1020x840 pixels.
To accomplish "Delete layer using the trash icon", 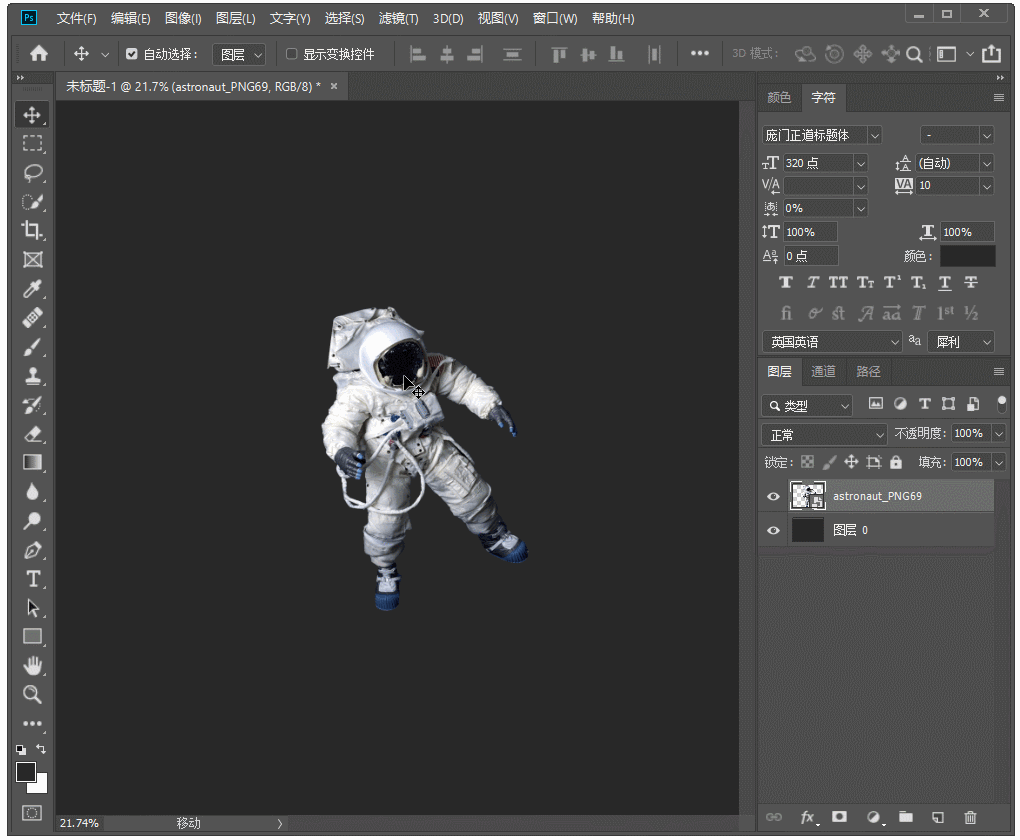I will pyautogui.click(x=970, y=817).
